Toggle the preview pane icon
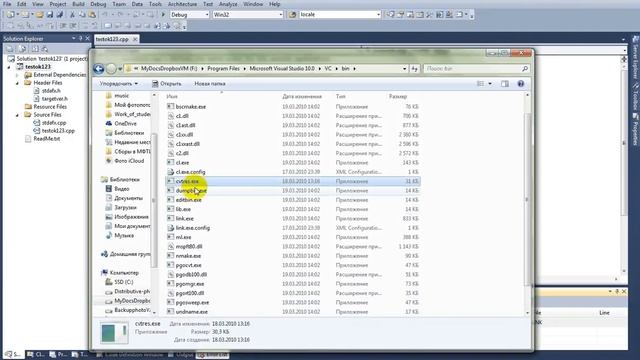The image size is (640, 360). (x=505, y=84)
